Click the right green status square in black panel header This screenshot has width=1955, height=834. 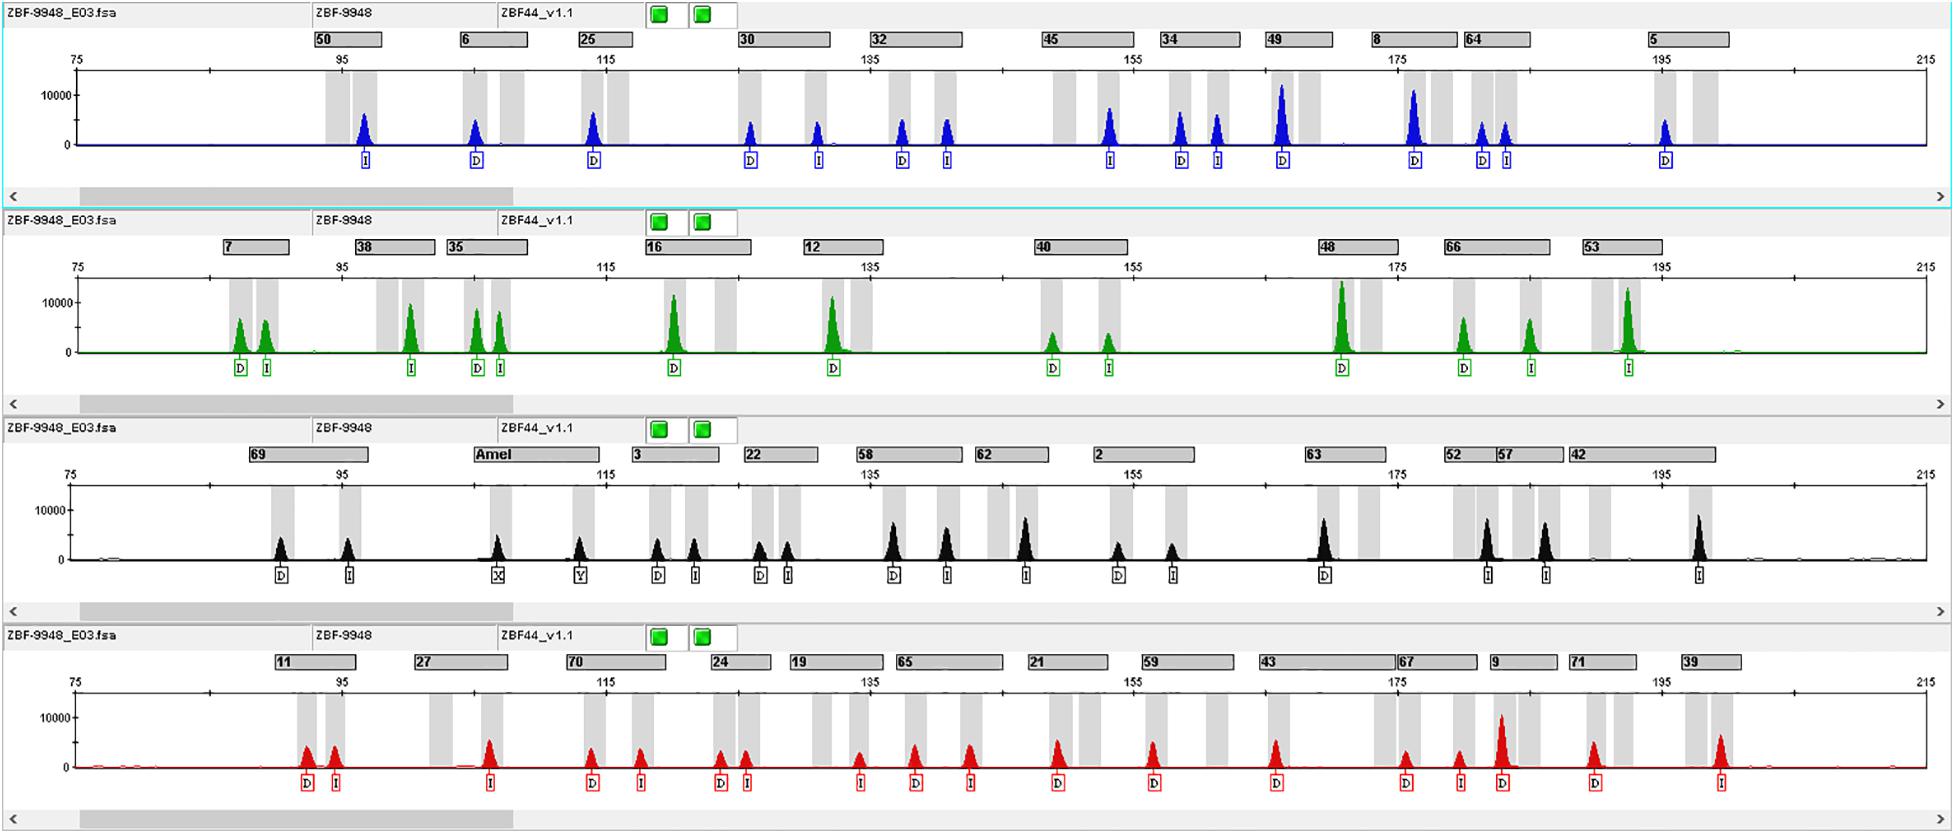click(x=702, y=430)
